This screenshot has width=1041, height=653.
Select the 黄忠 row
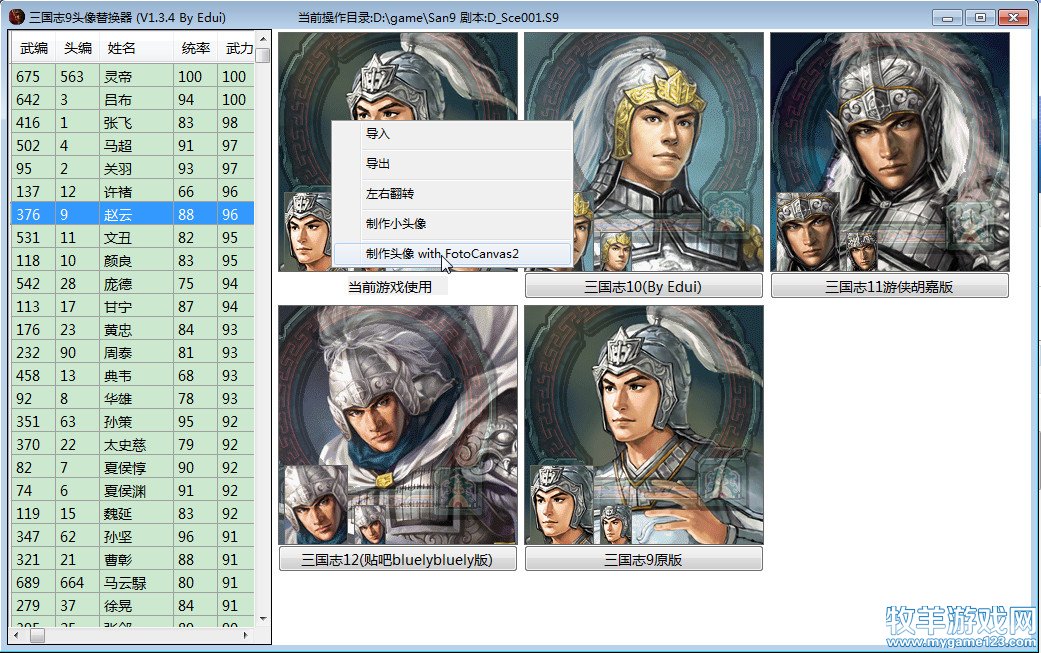tap(133, 329)
